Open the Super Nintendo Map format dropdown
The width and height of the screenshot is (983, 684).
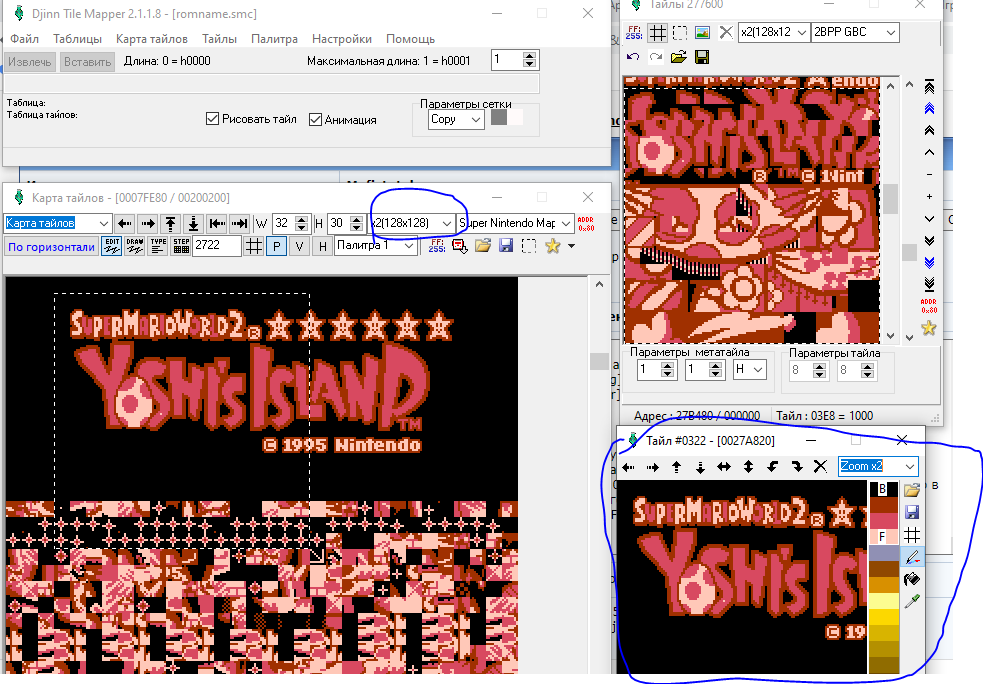(x=515, y=223)
